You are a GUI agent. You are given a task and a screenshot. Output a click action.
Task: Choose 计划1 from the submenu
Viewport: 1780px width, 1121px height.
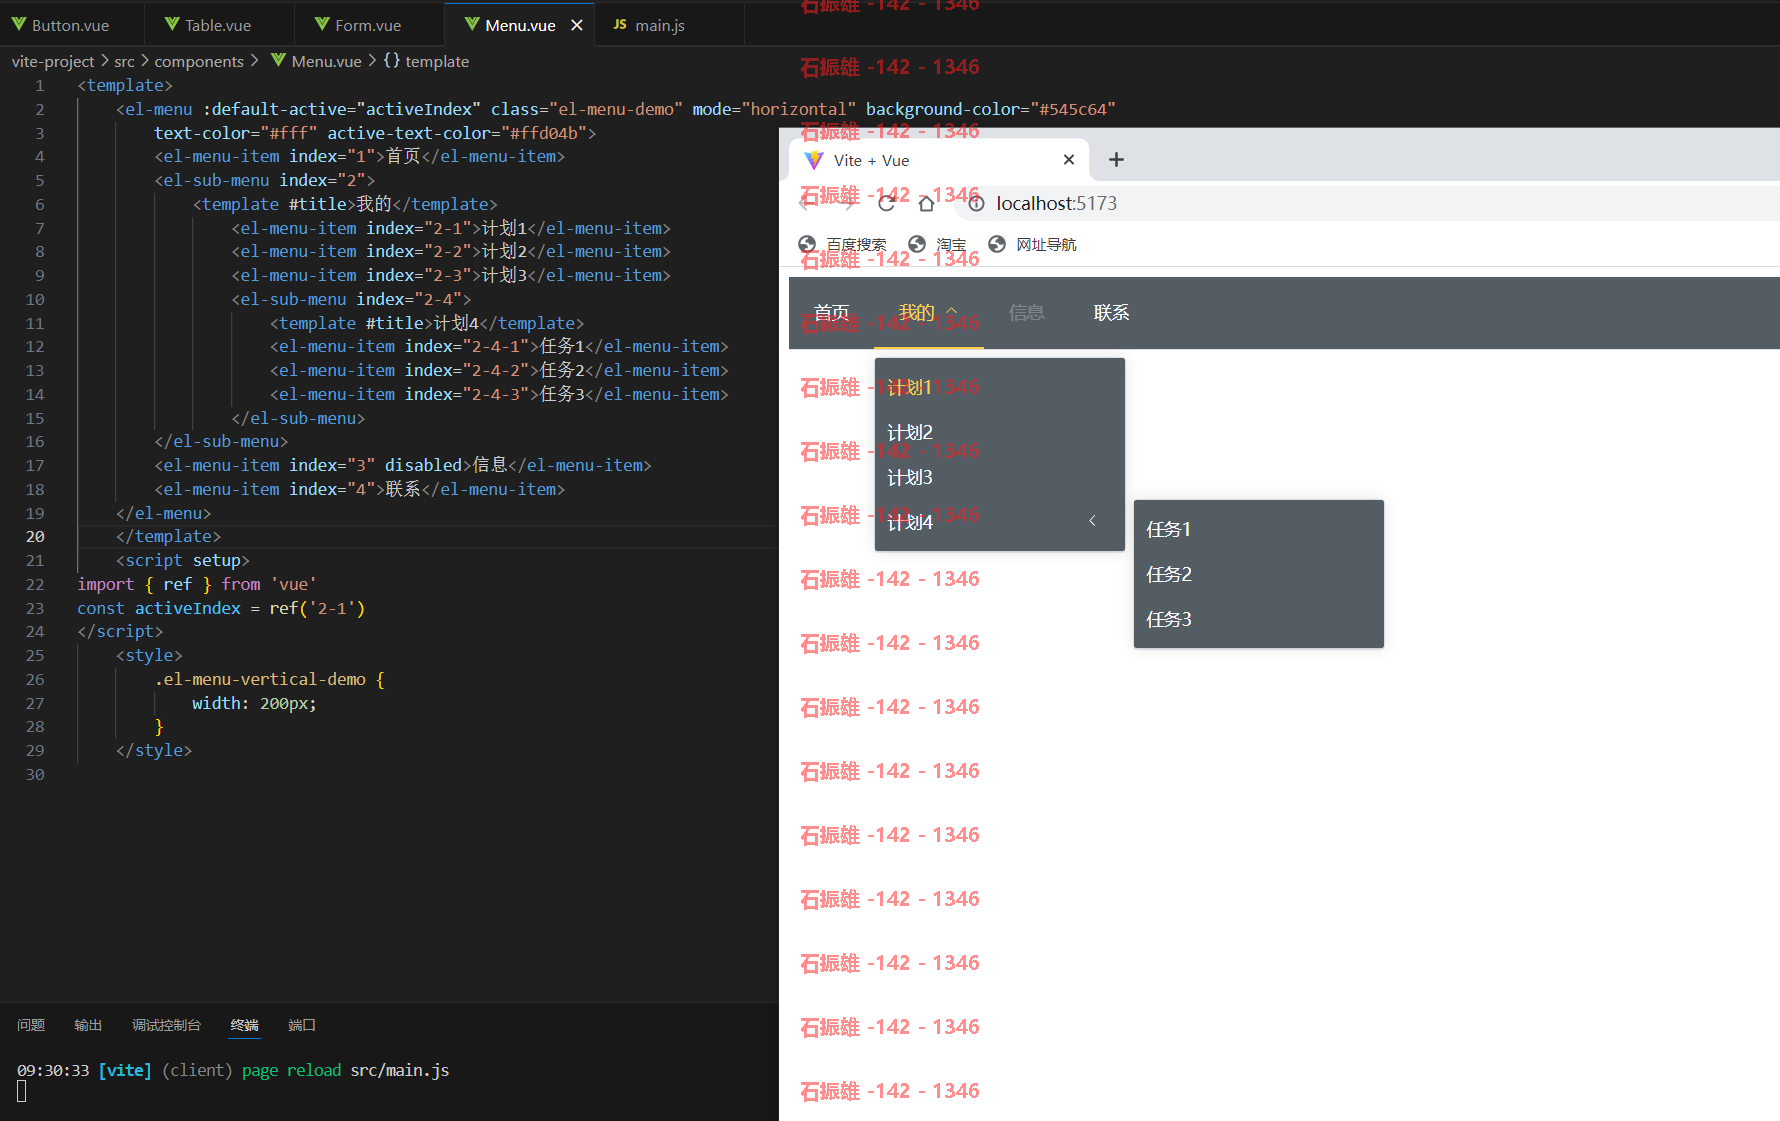(1000, 387)
